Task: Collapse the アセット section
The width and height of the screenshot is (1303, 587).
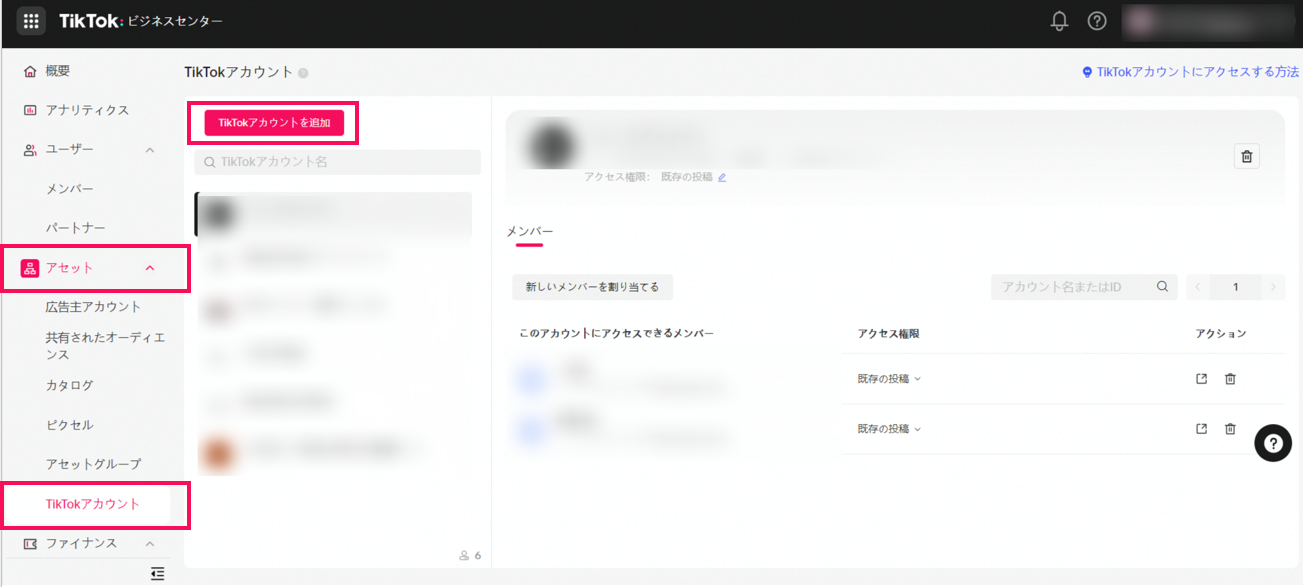Action: coord(150,268)
